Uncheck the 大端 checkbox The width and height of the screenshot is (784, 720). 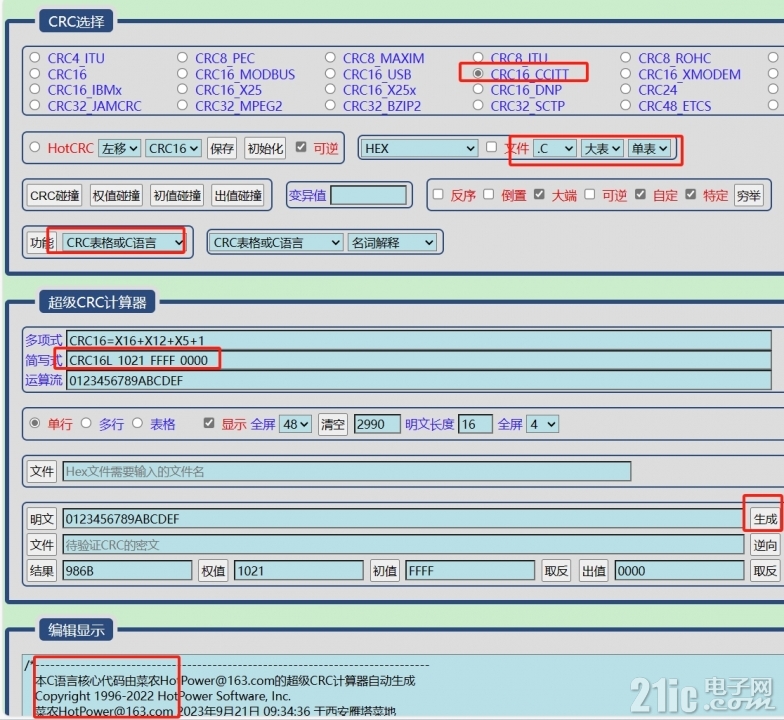539,194
